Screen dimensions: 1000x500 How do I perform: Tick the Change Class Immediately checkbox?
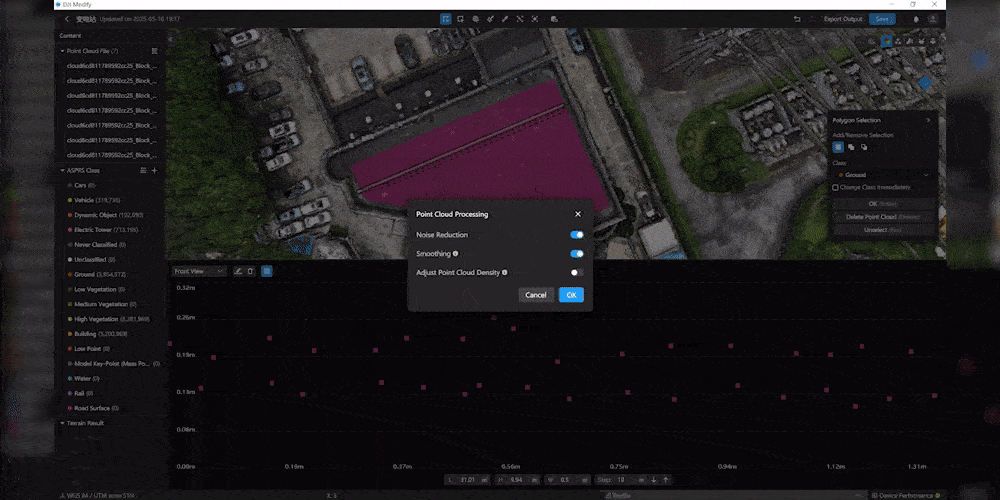point(835,188)
